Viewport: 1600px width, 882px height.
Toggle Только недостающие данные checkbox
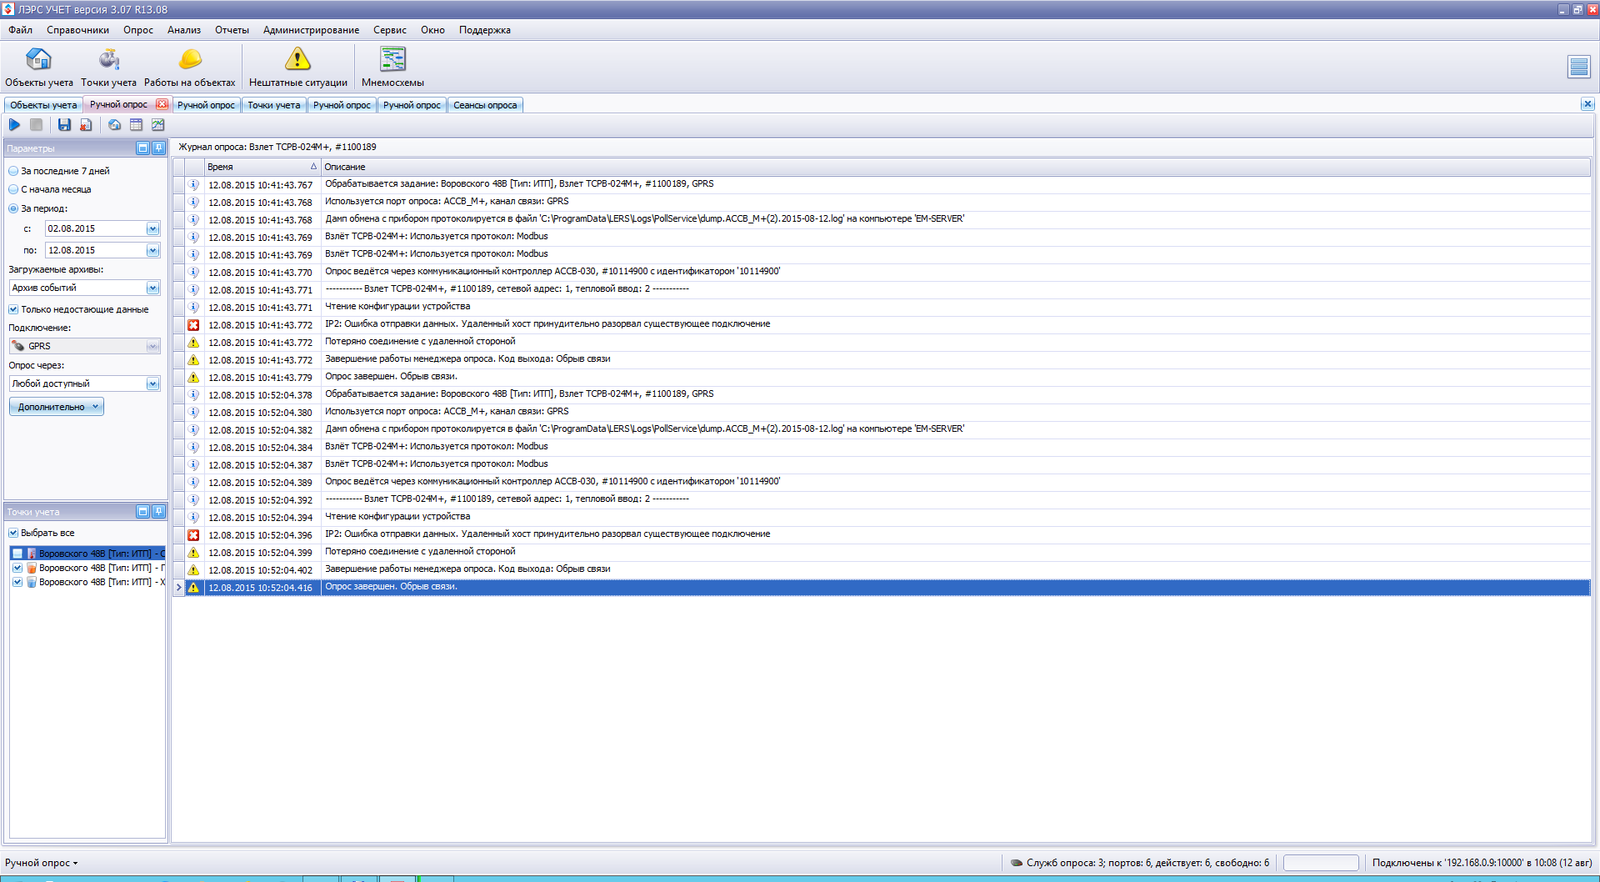click(13, 309)
